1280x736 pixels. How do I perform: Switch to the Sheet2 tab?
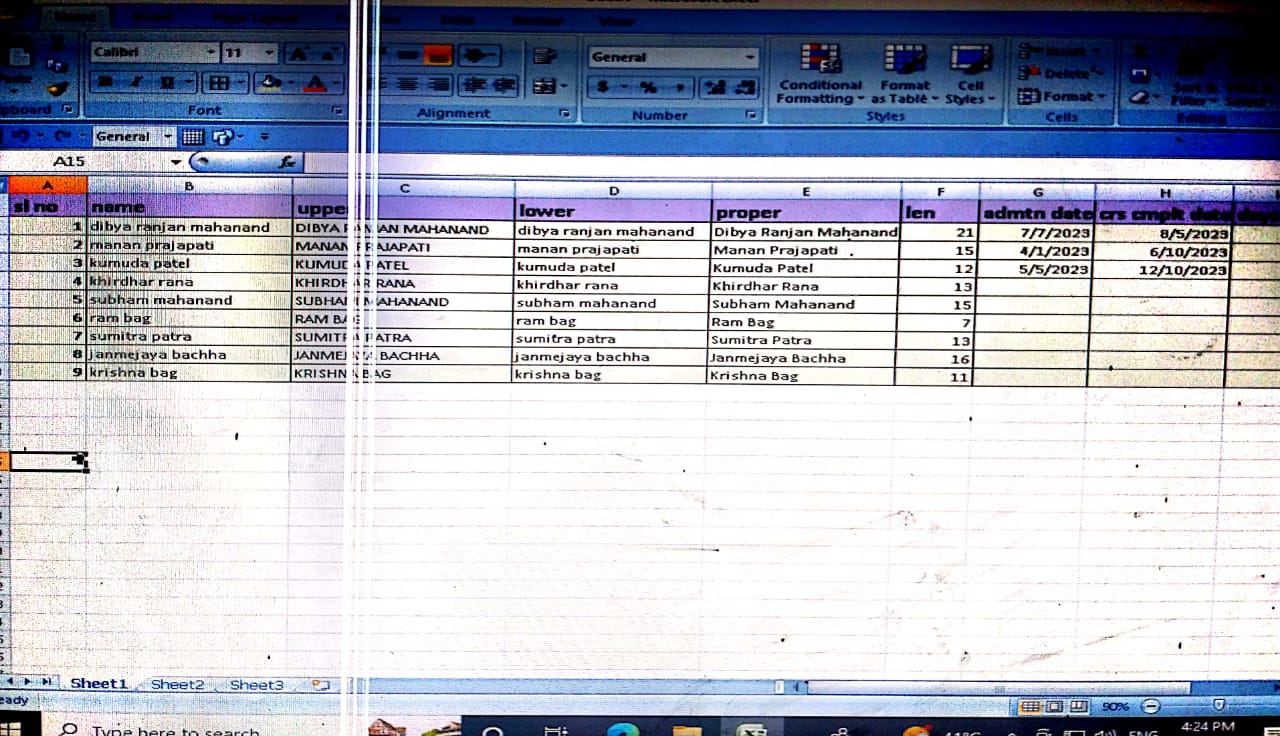[x=177, y=685]
